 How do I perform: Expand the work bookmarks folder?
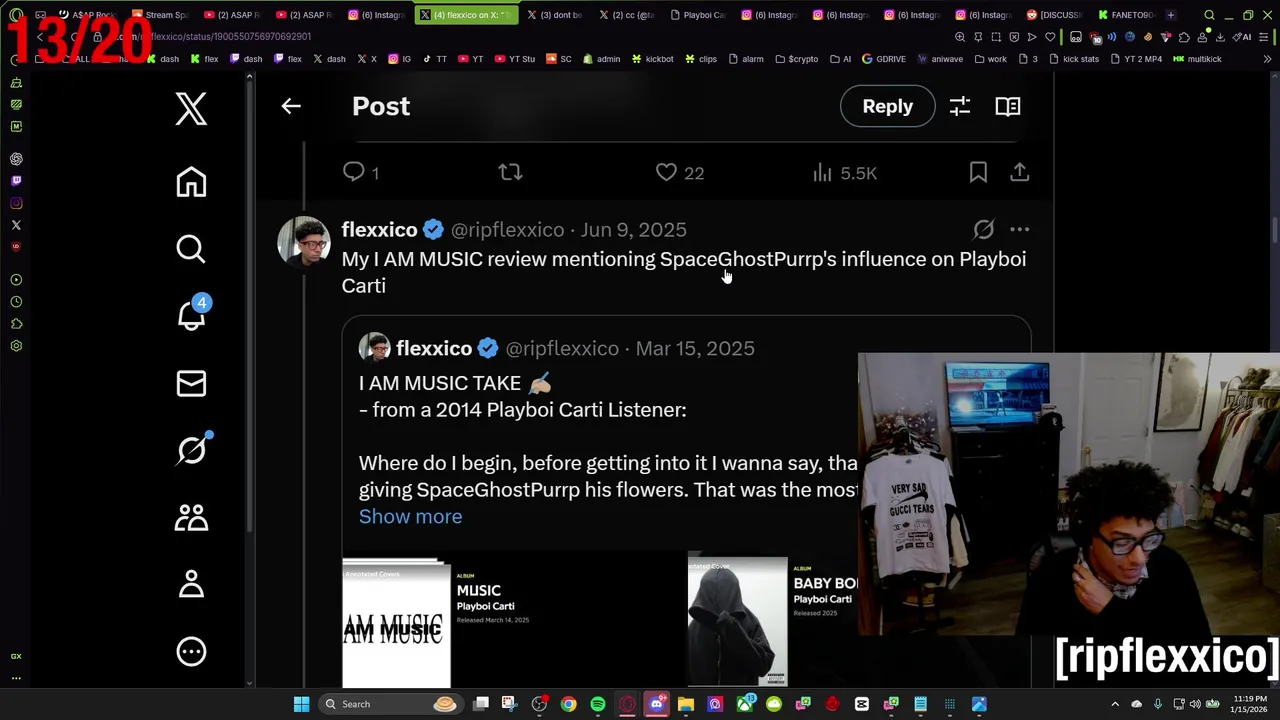(990, 59)
